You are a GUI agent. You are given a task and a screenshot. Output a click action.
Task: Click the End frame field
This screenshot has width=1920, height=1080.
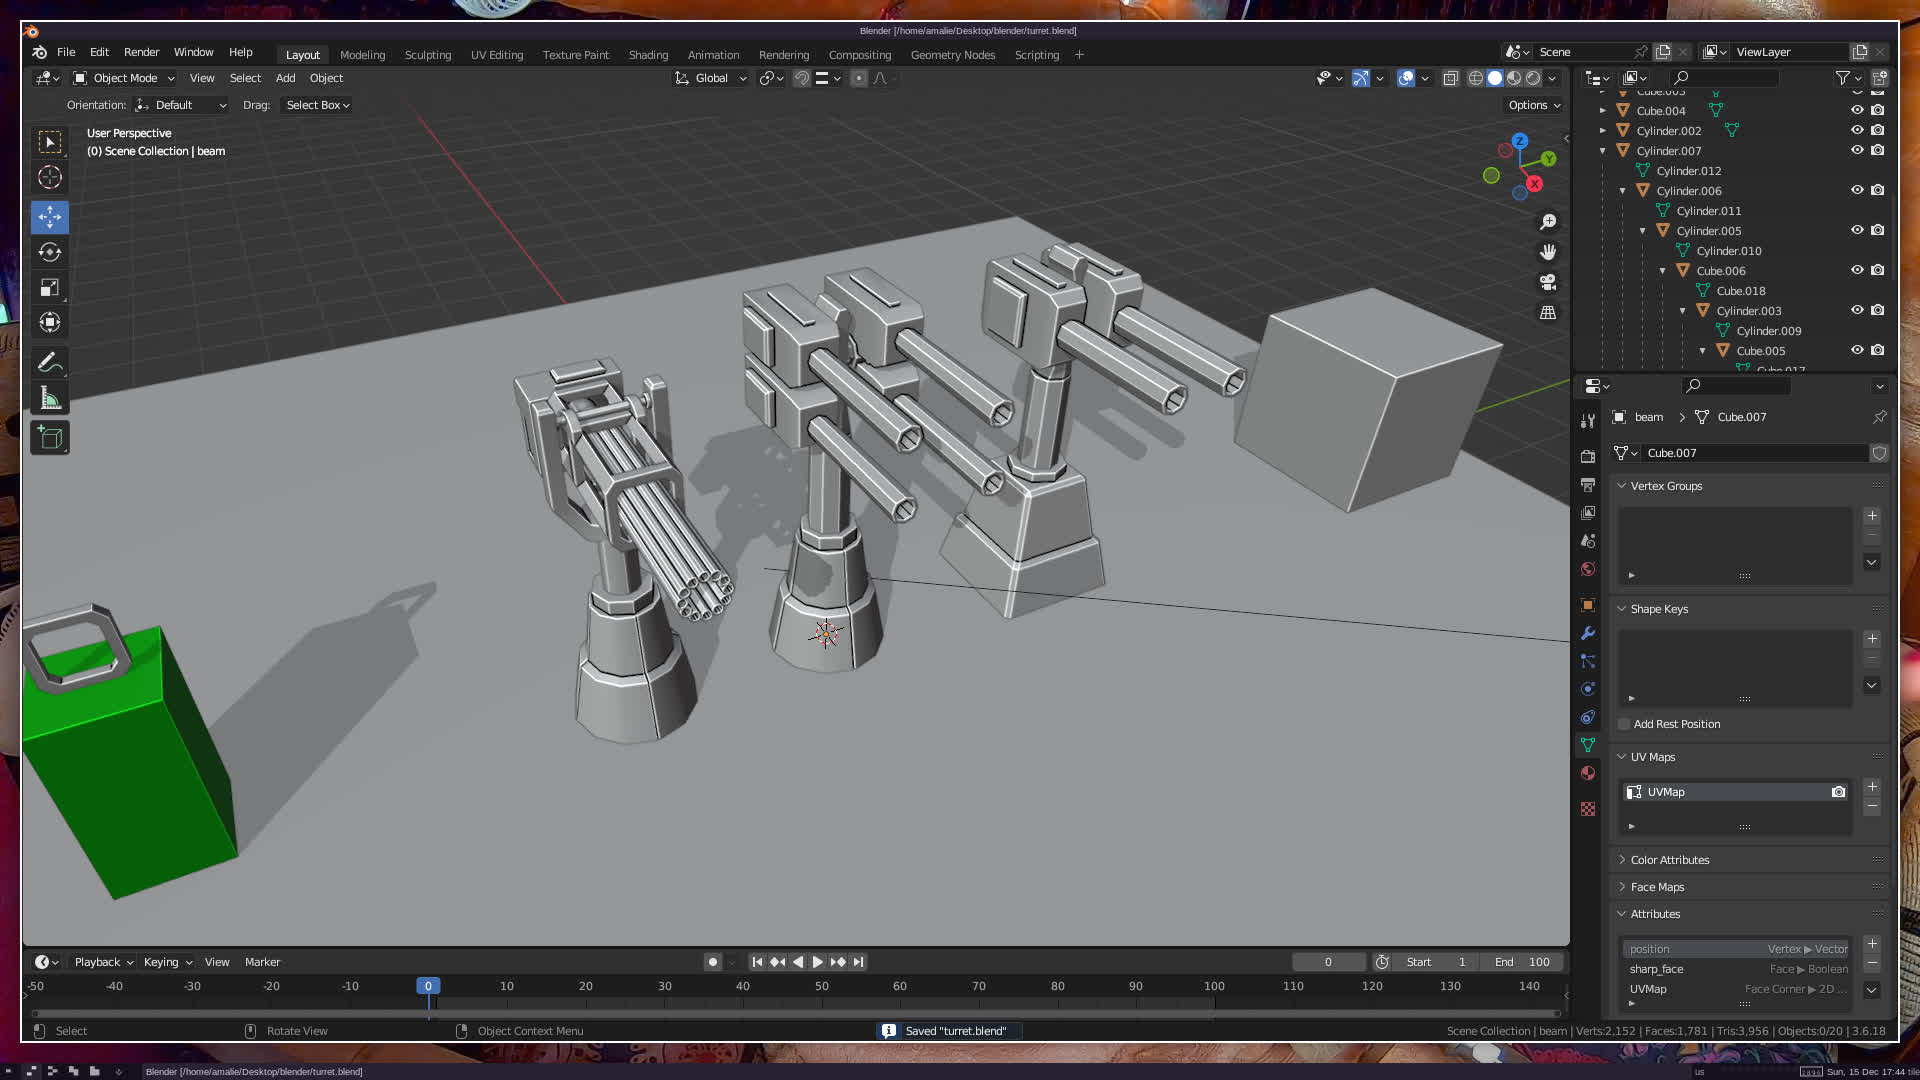[x=1522, y=962]
